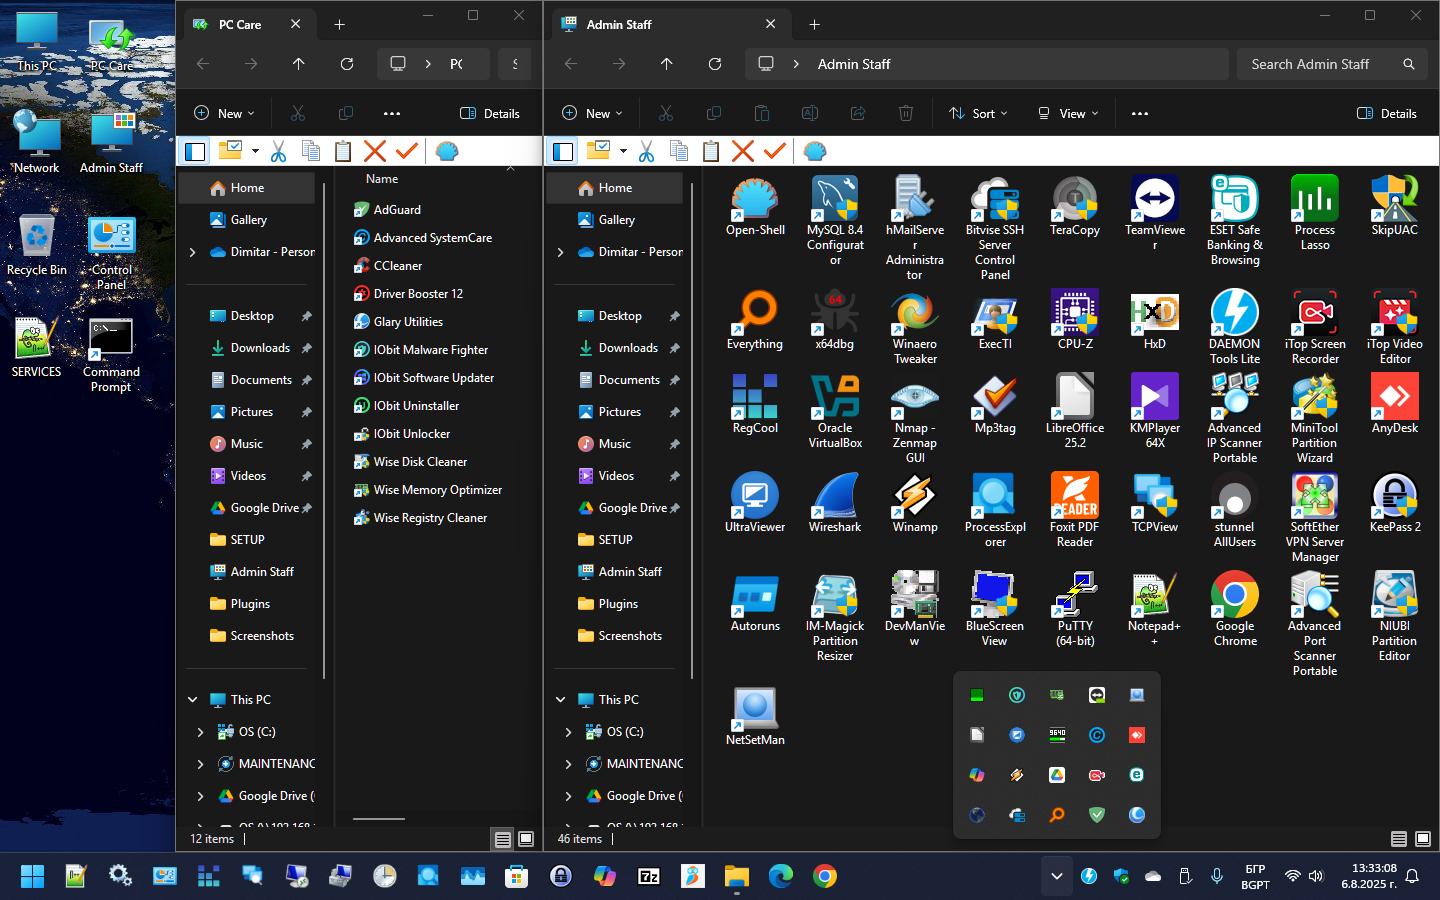Open the HxD hex editor shortcut
The height and width of the screenshot is (900, 1440).
click(x=1154, y=319)
